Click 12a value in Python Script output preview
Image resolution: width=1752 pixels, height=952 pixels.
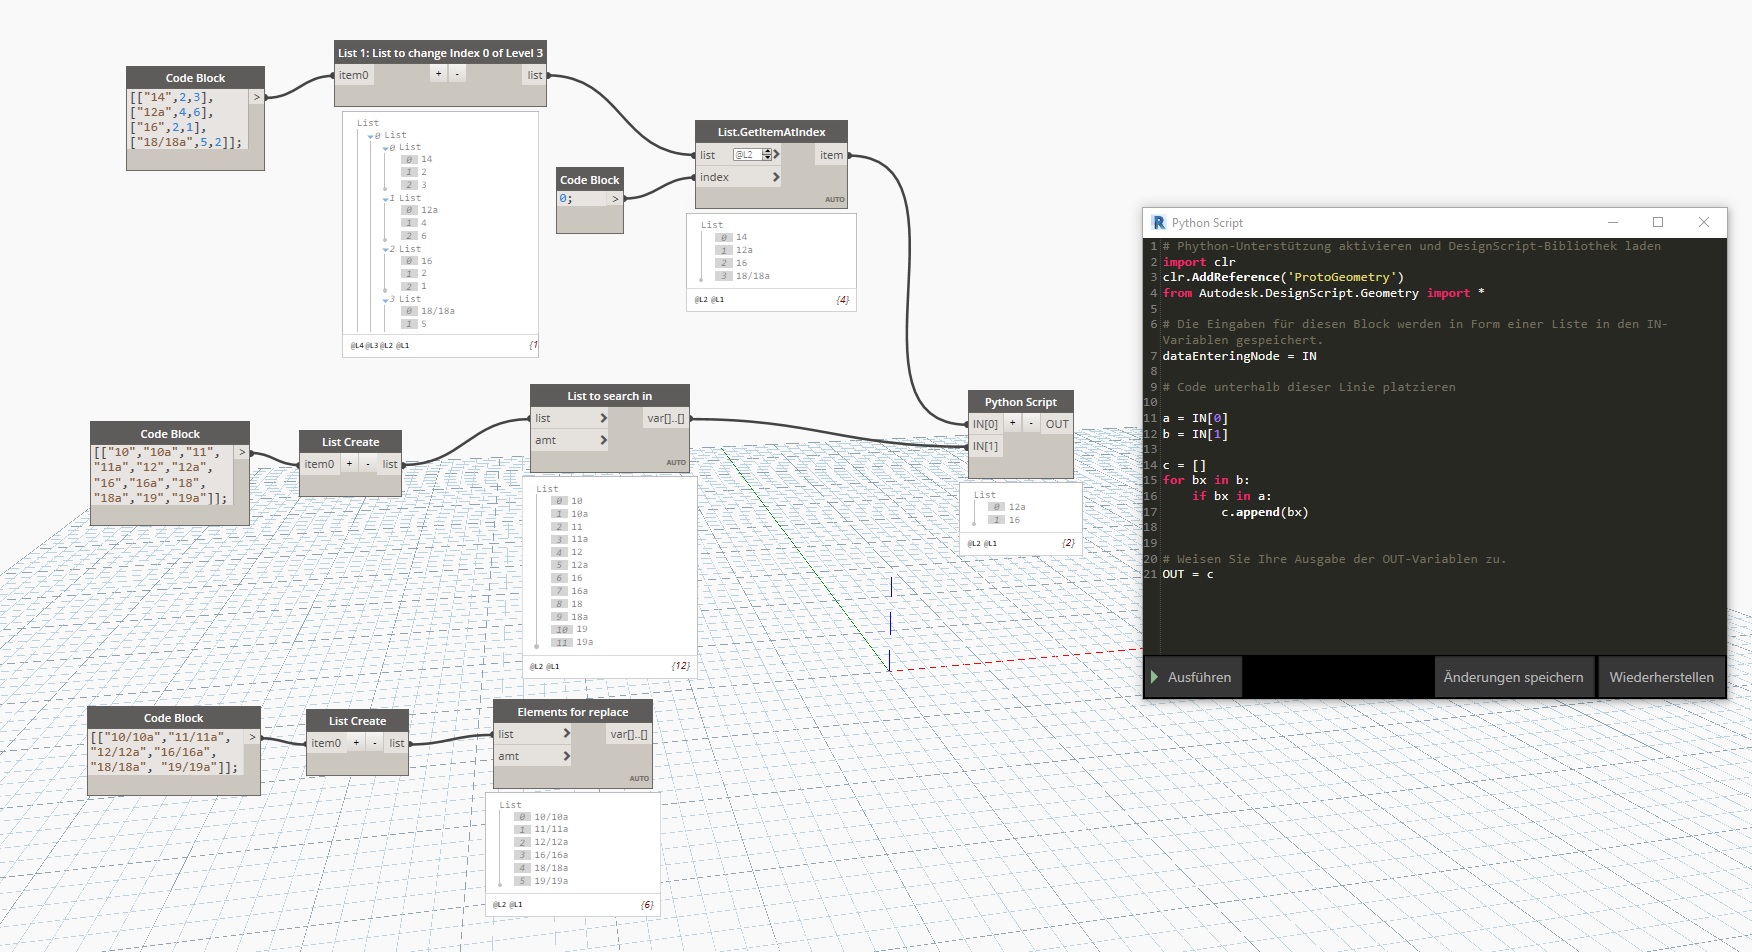(1017, 507)
